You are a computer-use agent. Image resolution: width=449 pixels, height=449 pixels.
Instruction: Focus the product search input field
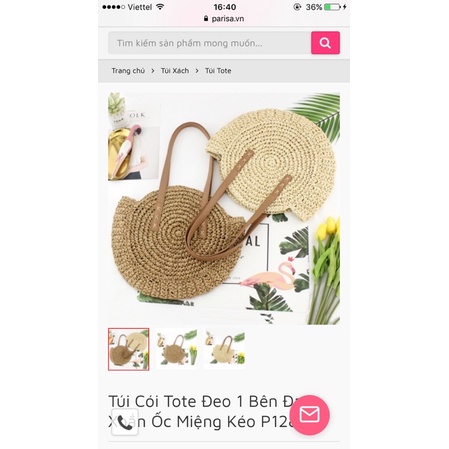[210, 43]
